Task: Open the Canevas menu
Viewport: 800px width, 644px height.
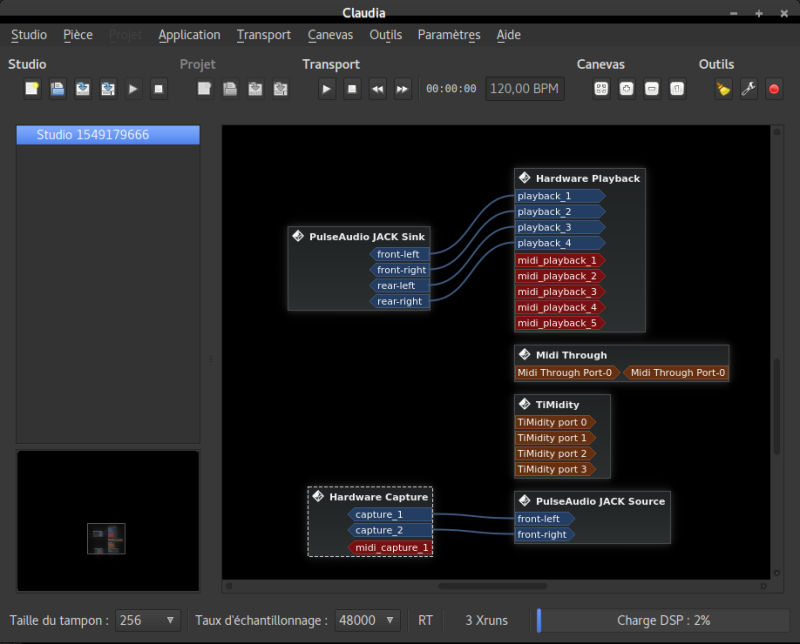Action: 330,35
